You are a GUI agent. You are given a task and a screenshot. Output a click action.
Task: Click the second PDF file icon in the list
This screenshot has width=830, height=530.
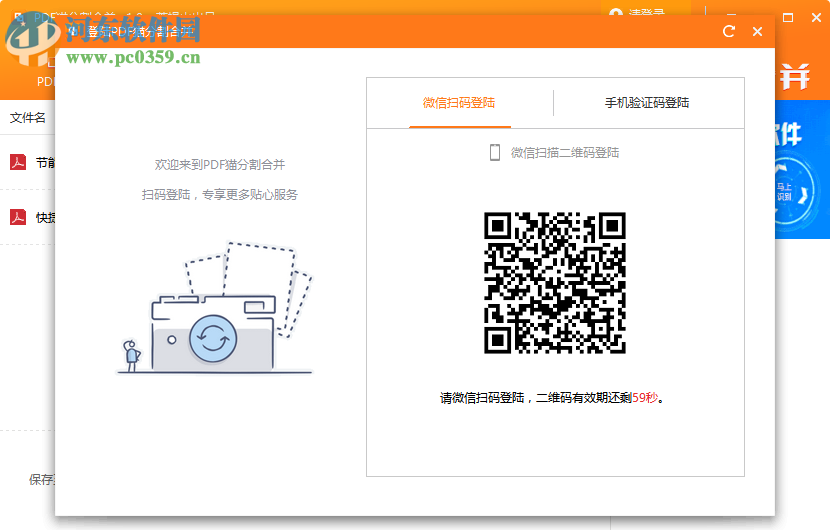click(18, 217)
